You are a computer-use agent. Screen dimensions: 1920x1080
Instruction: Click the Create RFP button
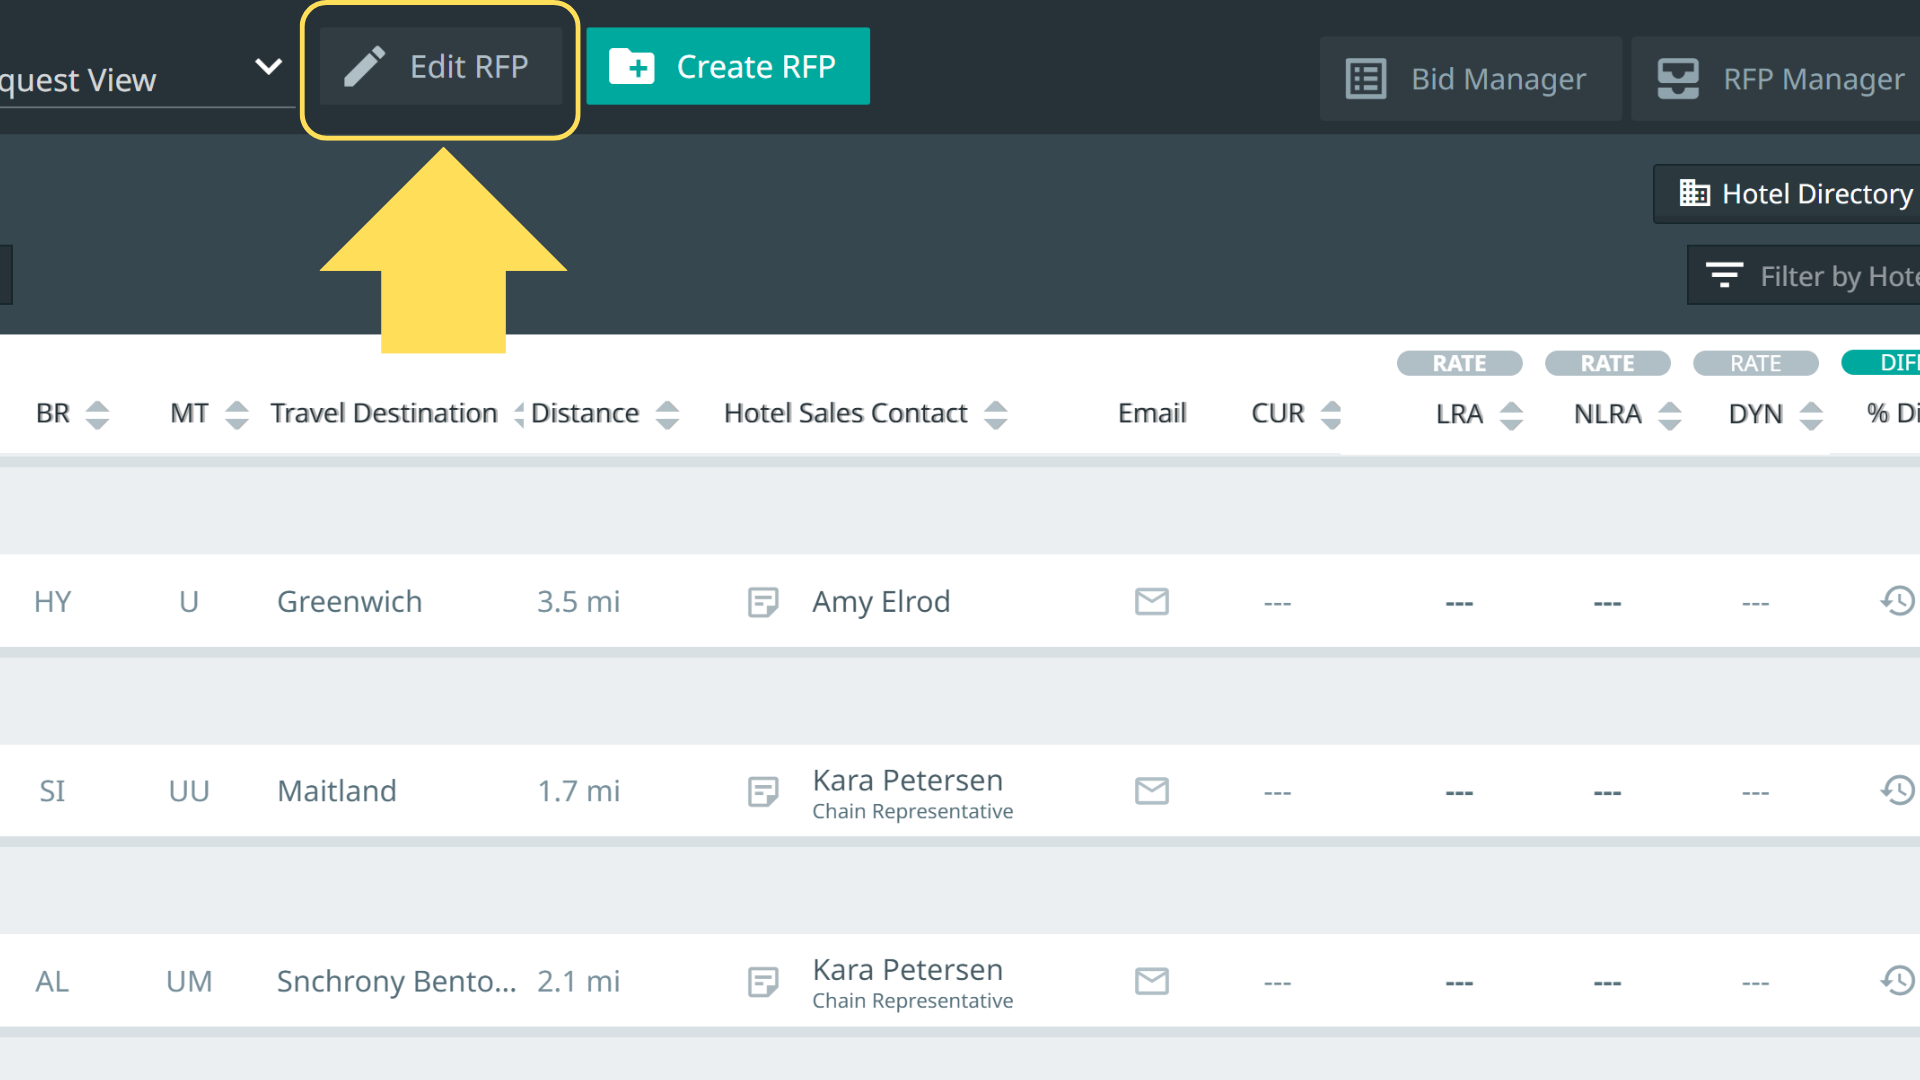point(727,67)
